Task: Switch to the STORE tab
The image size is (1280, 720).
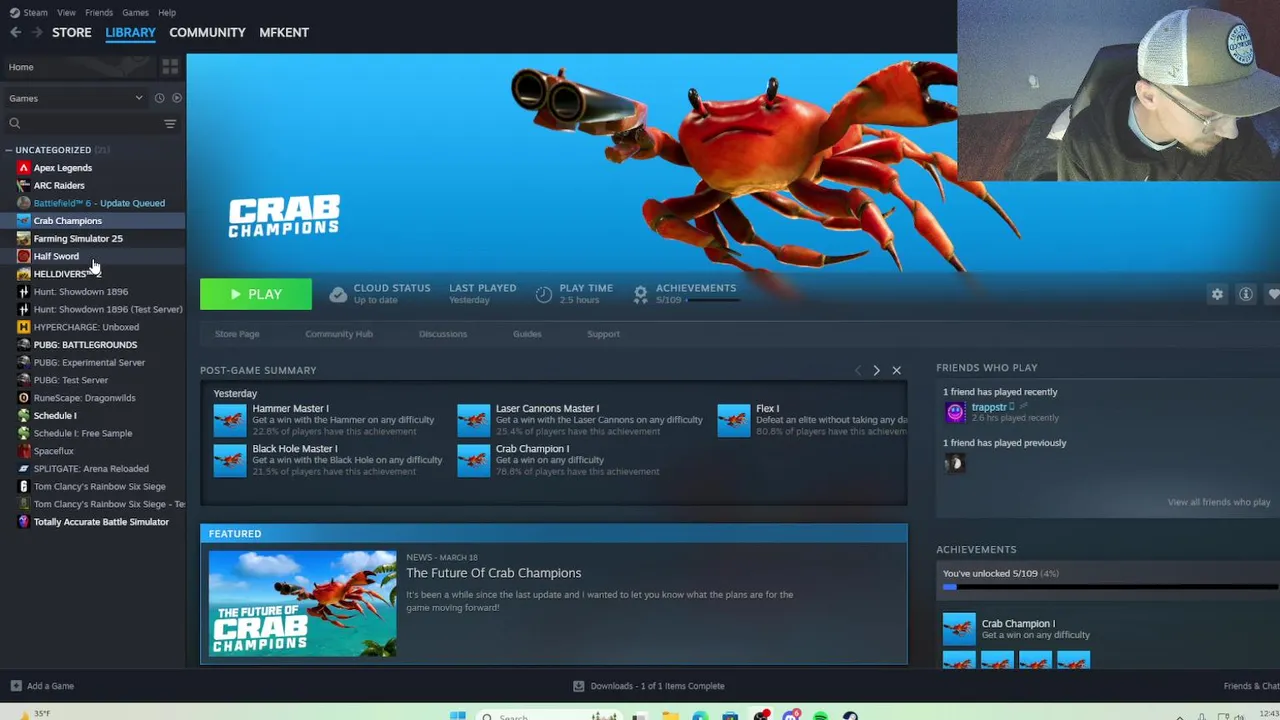Action: (72, 32)
